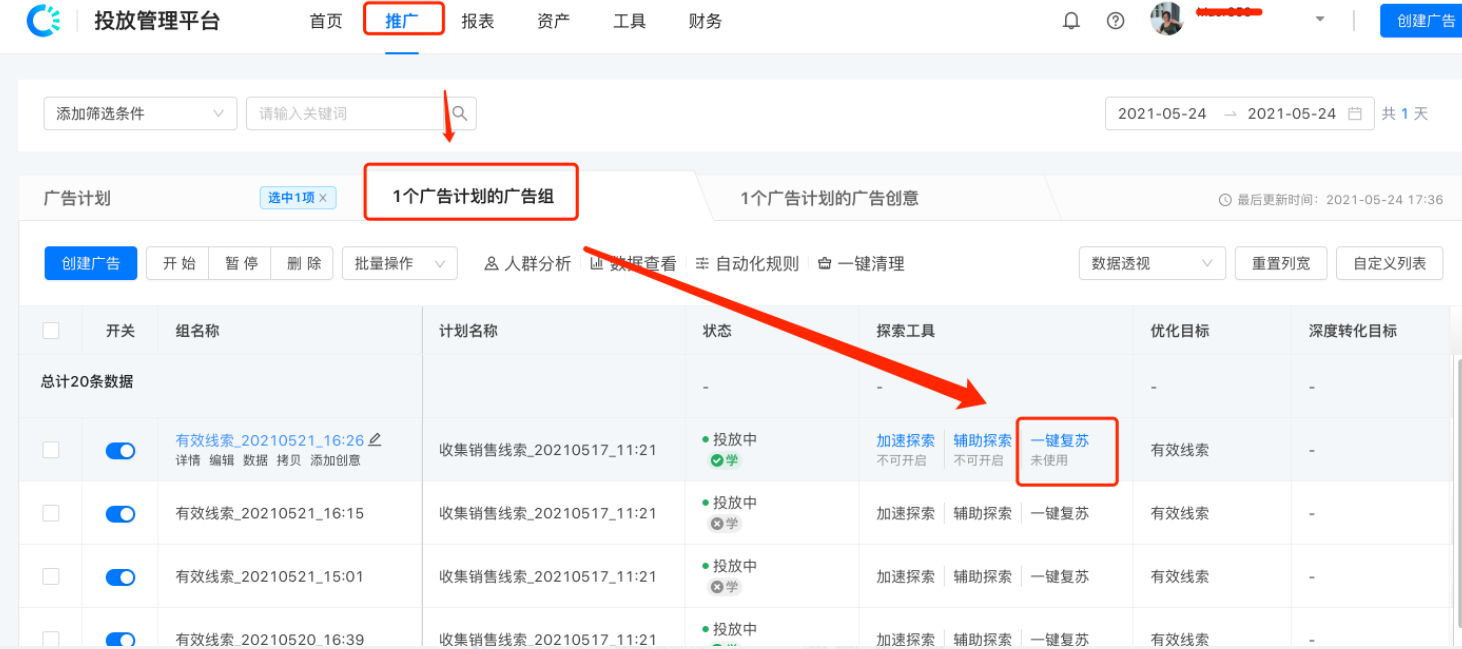This screenshot has width=1462, height=649.
Task: Toggle off the switch for 有效线索_20210521_16:15
Action: click(x=120, y=513)
